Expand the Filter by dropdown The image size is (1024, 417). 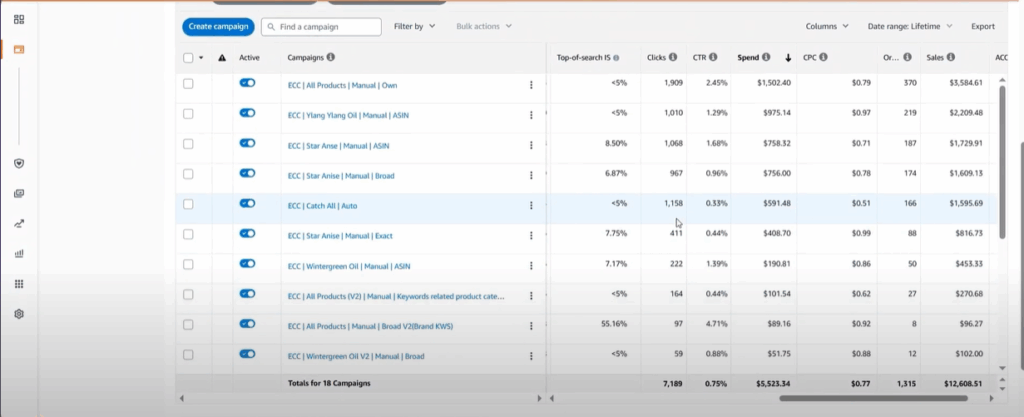pos(414,26)
